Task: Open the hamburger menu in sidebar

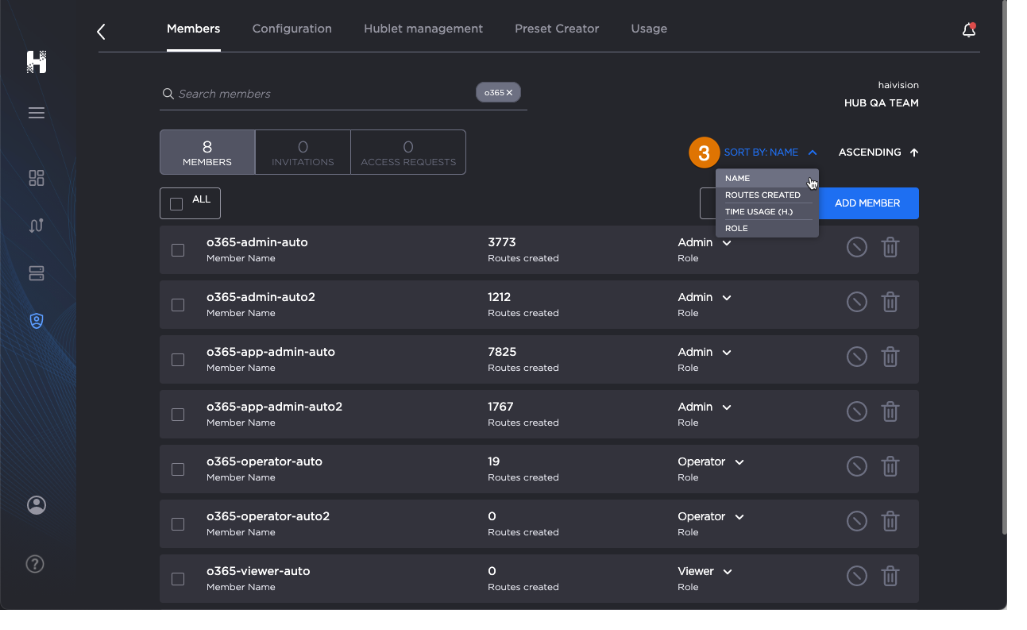Action: click(37, 113)
